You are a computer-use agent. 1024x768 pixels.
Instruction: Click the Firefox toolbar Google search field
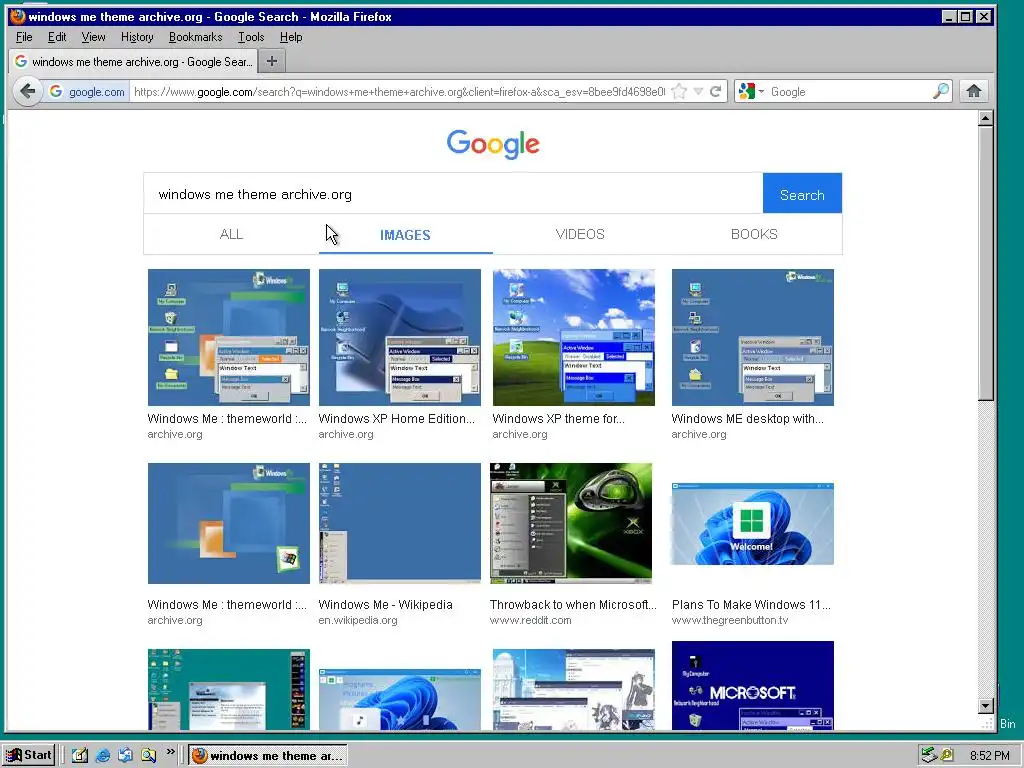[x=849, y=91]
